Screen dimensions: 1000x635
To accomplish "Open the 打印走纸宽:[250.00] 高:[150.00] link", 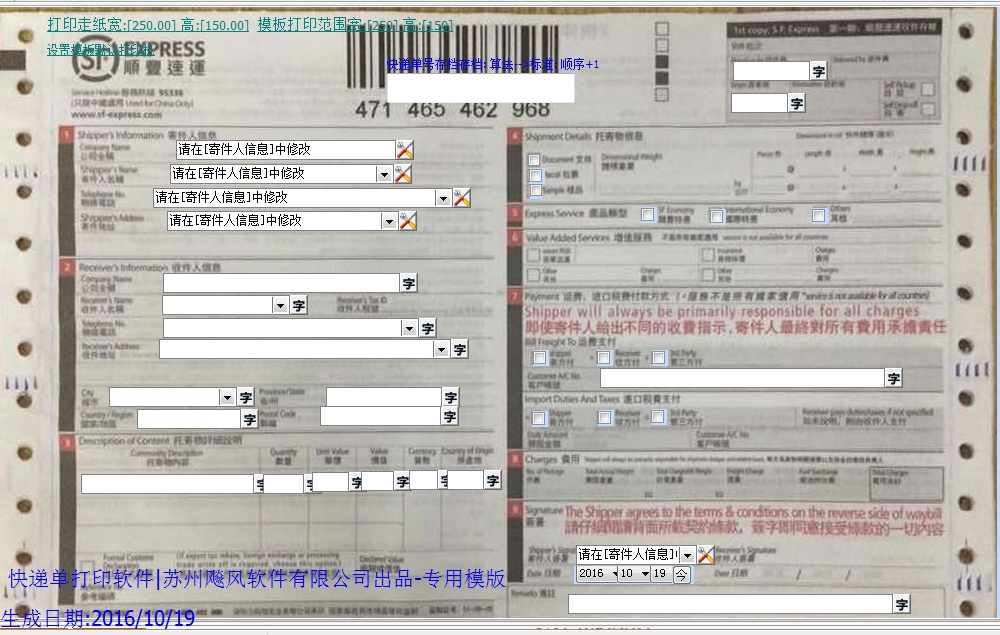I will [148, 25].
